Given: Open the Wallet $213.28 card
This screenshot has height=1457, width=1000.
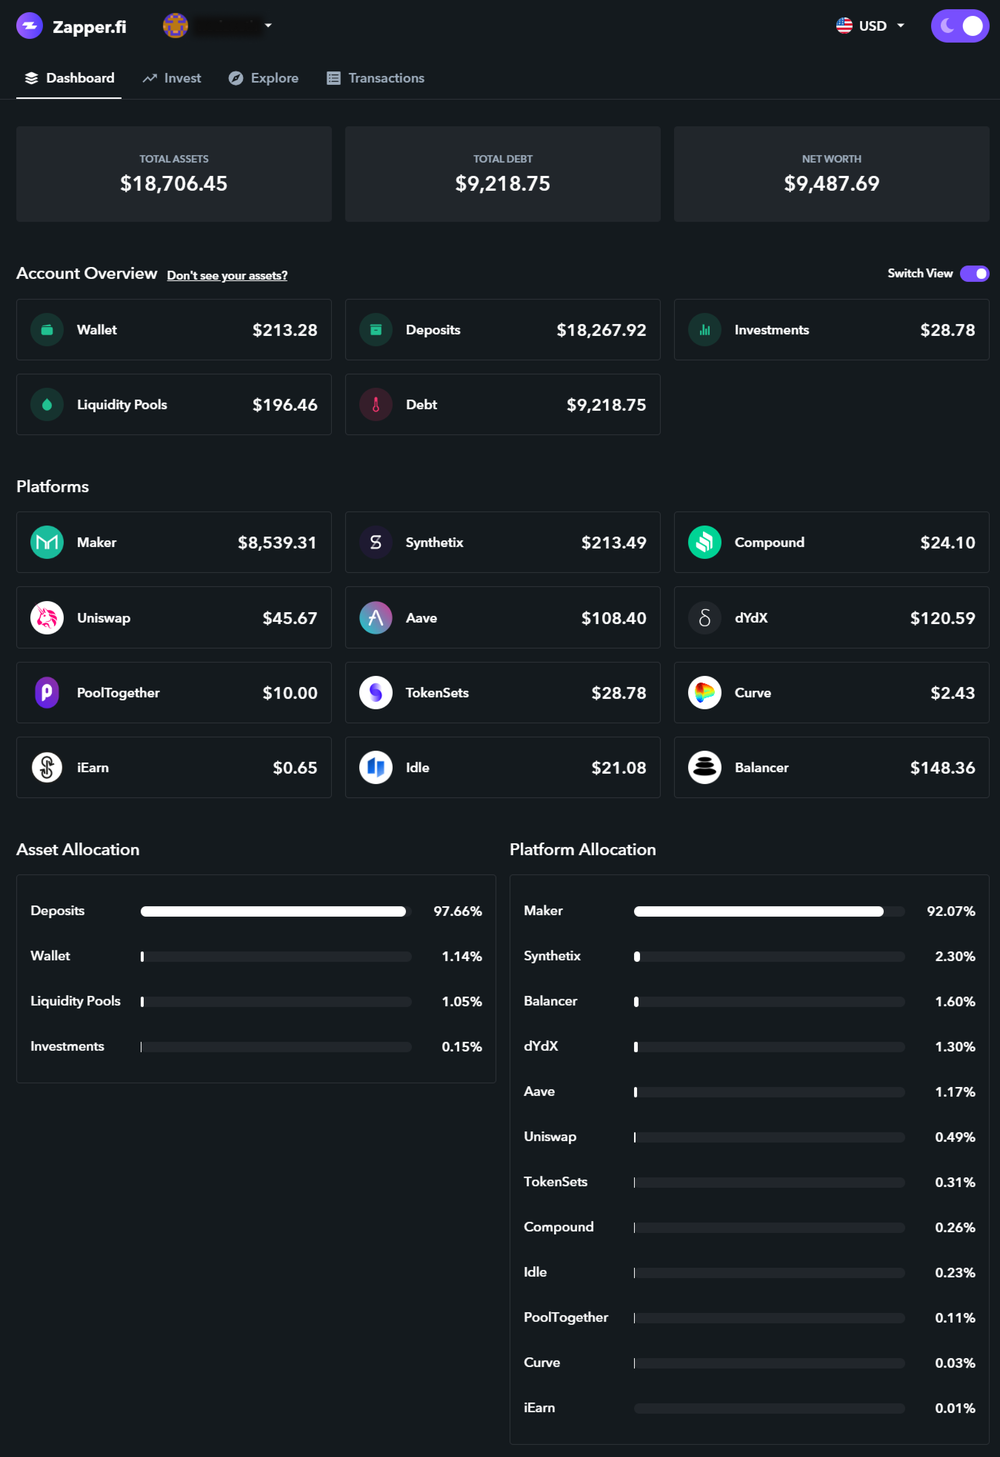Looking at the screenshot, I should pos(174,330).
